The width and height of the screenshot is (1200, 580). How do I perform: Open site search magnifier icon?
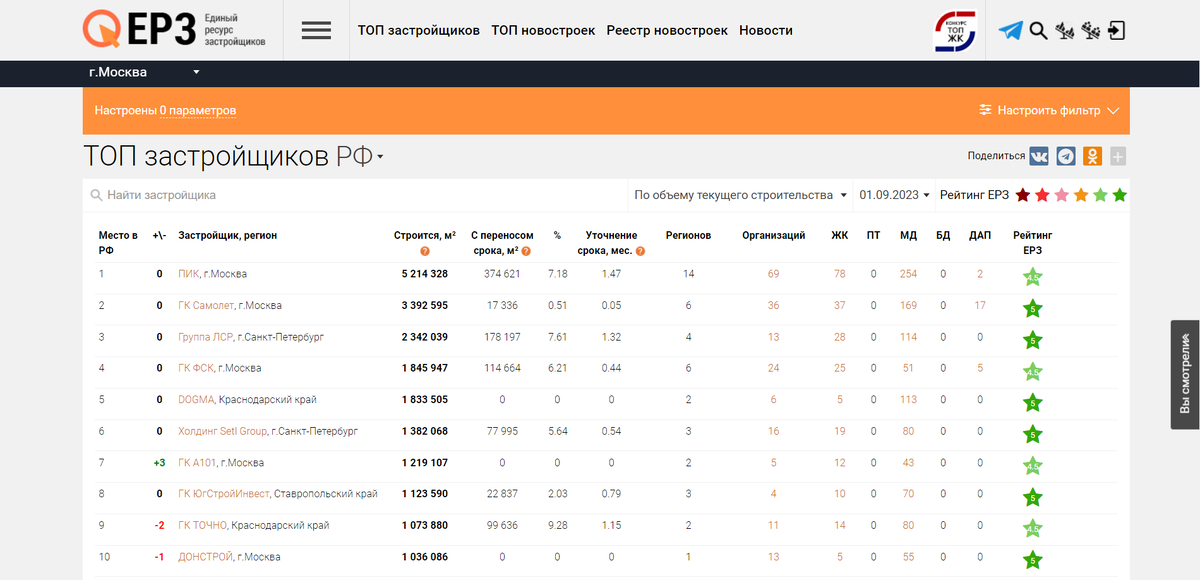click(1038, 31)
